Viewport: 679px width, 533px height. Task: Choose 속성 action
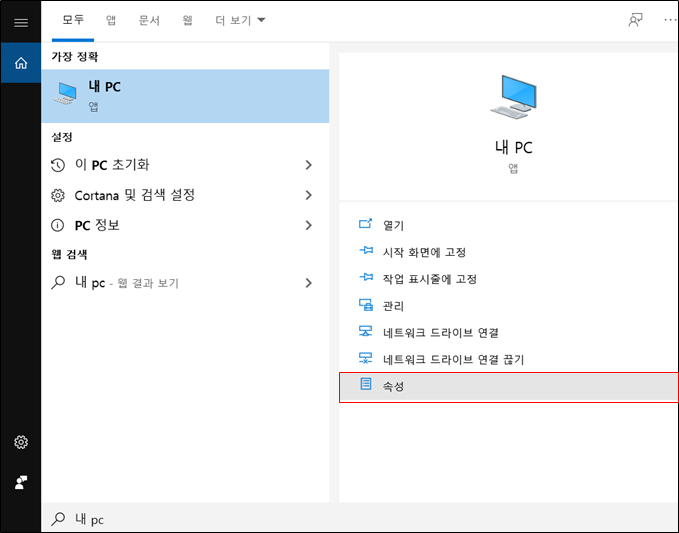(508, 387)
